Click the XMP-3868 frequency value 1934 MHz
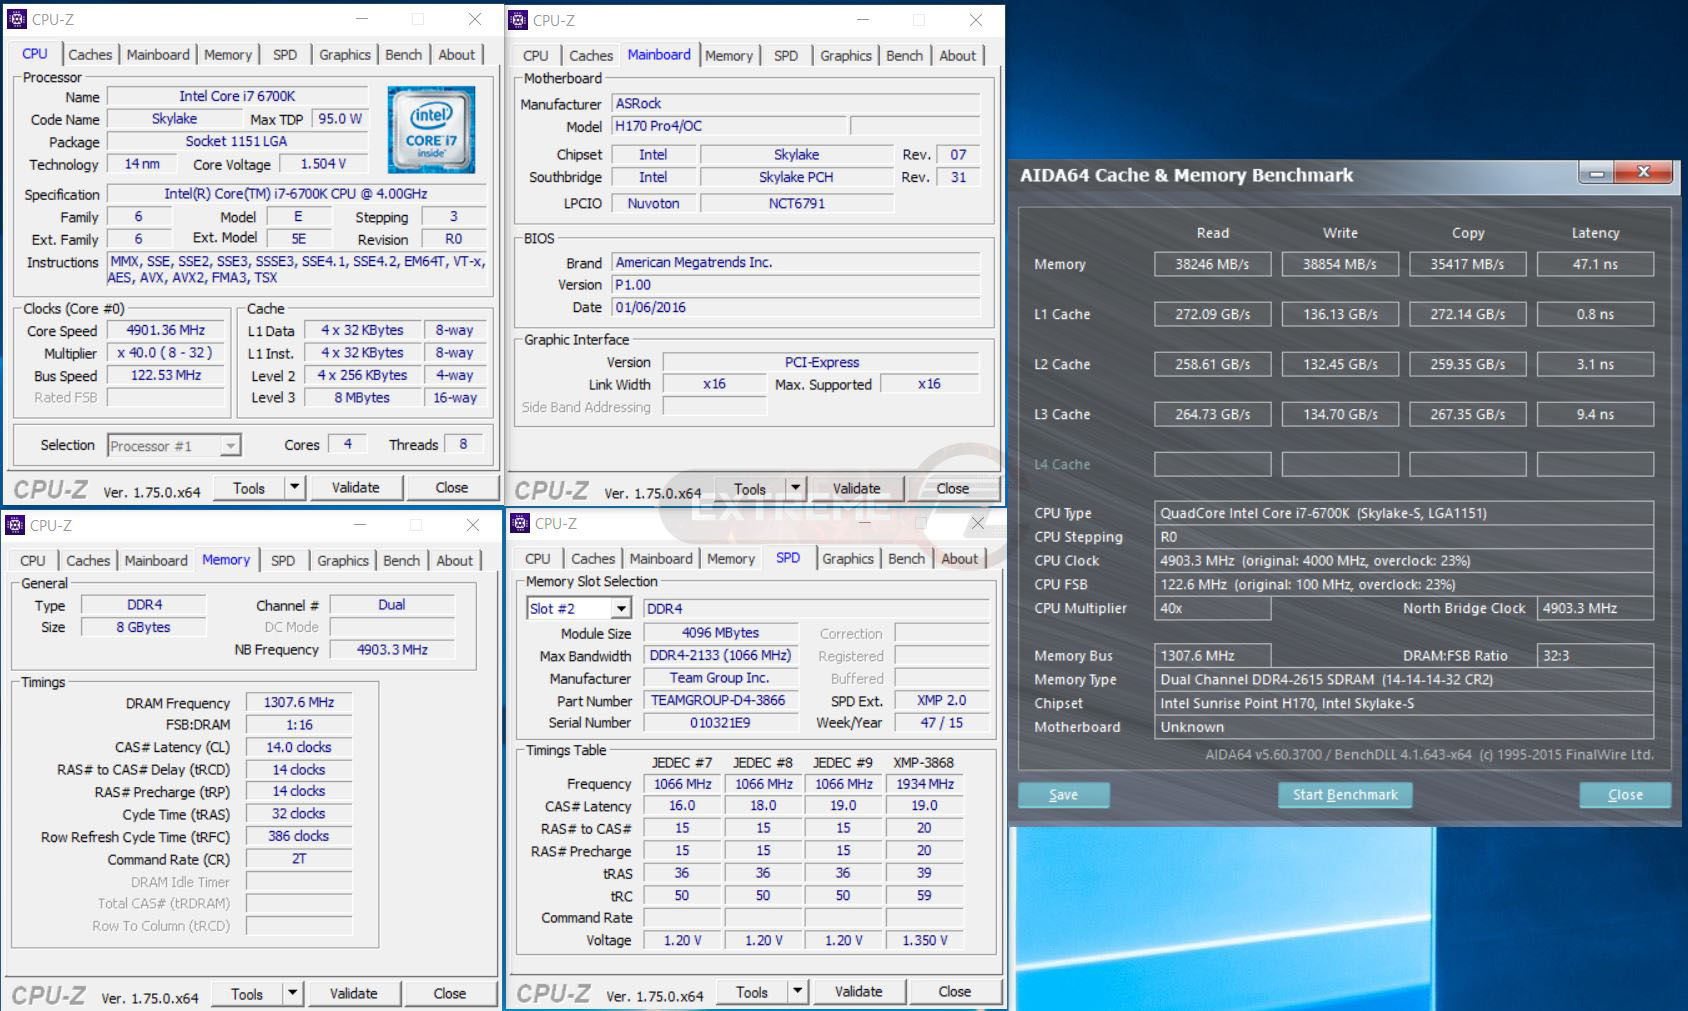 924,784
